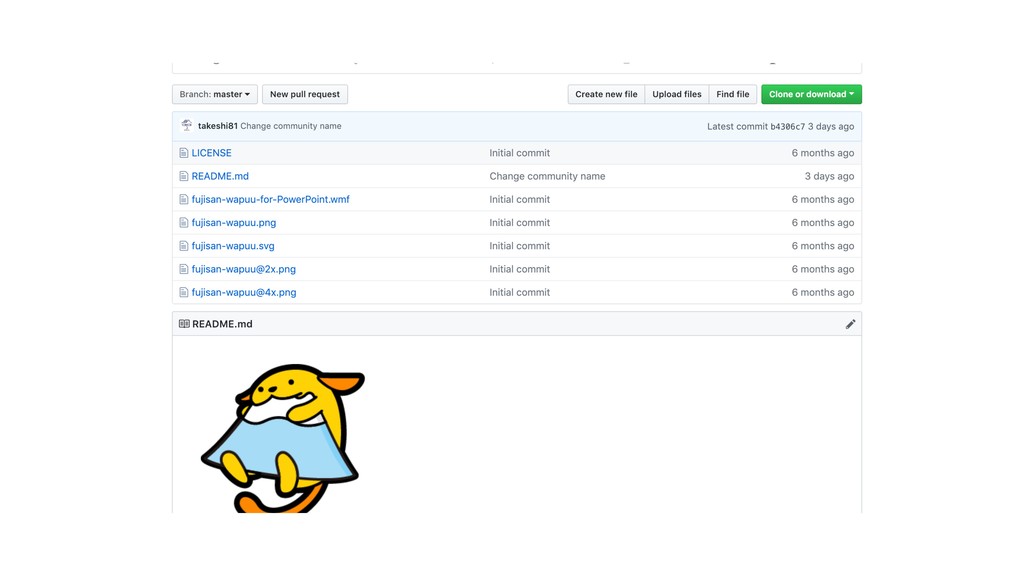Open README.md in the file list
The height and width of the screenshot is (576, 1024).
coord(220,176)
